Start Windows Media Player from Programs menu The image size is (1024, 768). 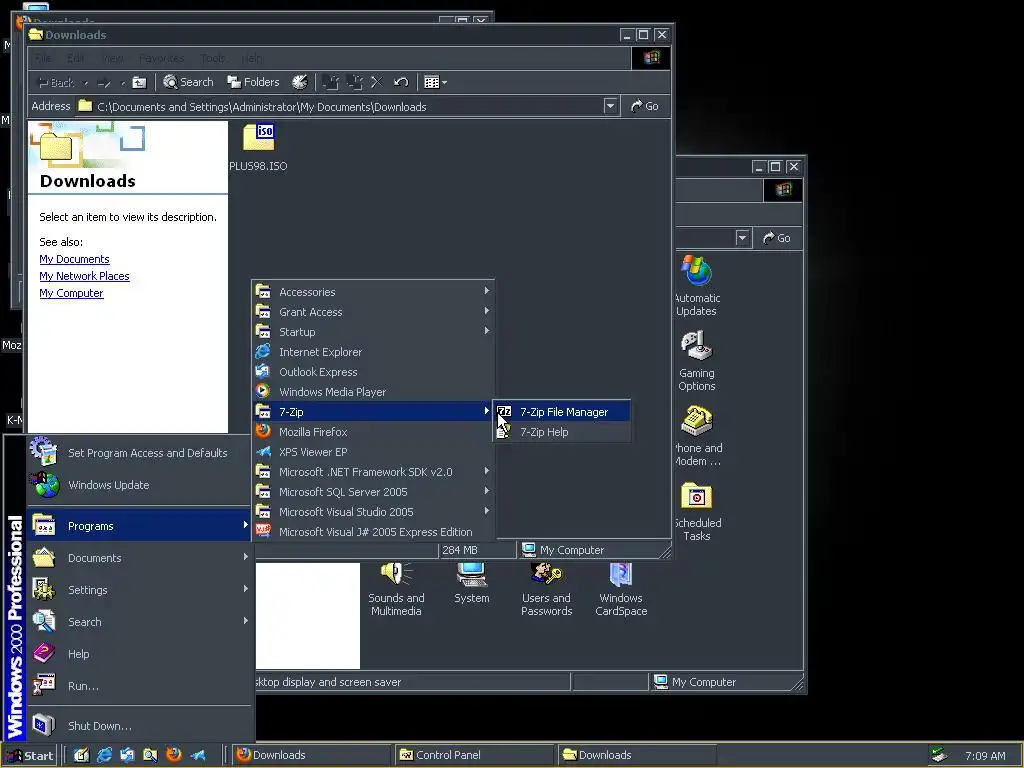pos(373,392)
